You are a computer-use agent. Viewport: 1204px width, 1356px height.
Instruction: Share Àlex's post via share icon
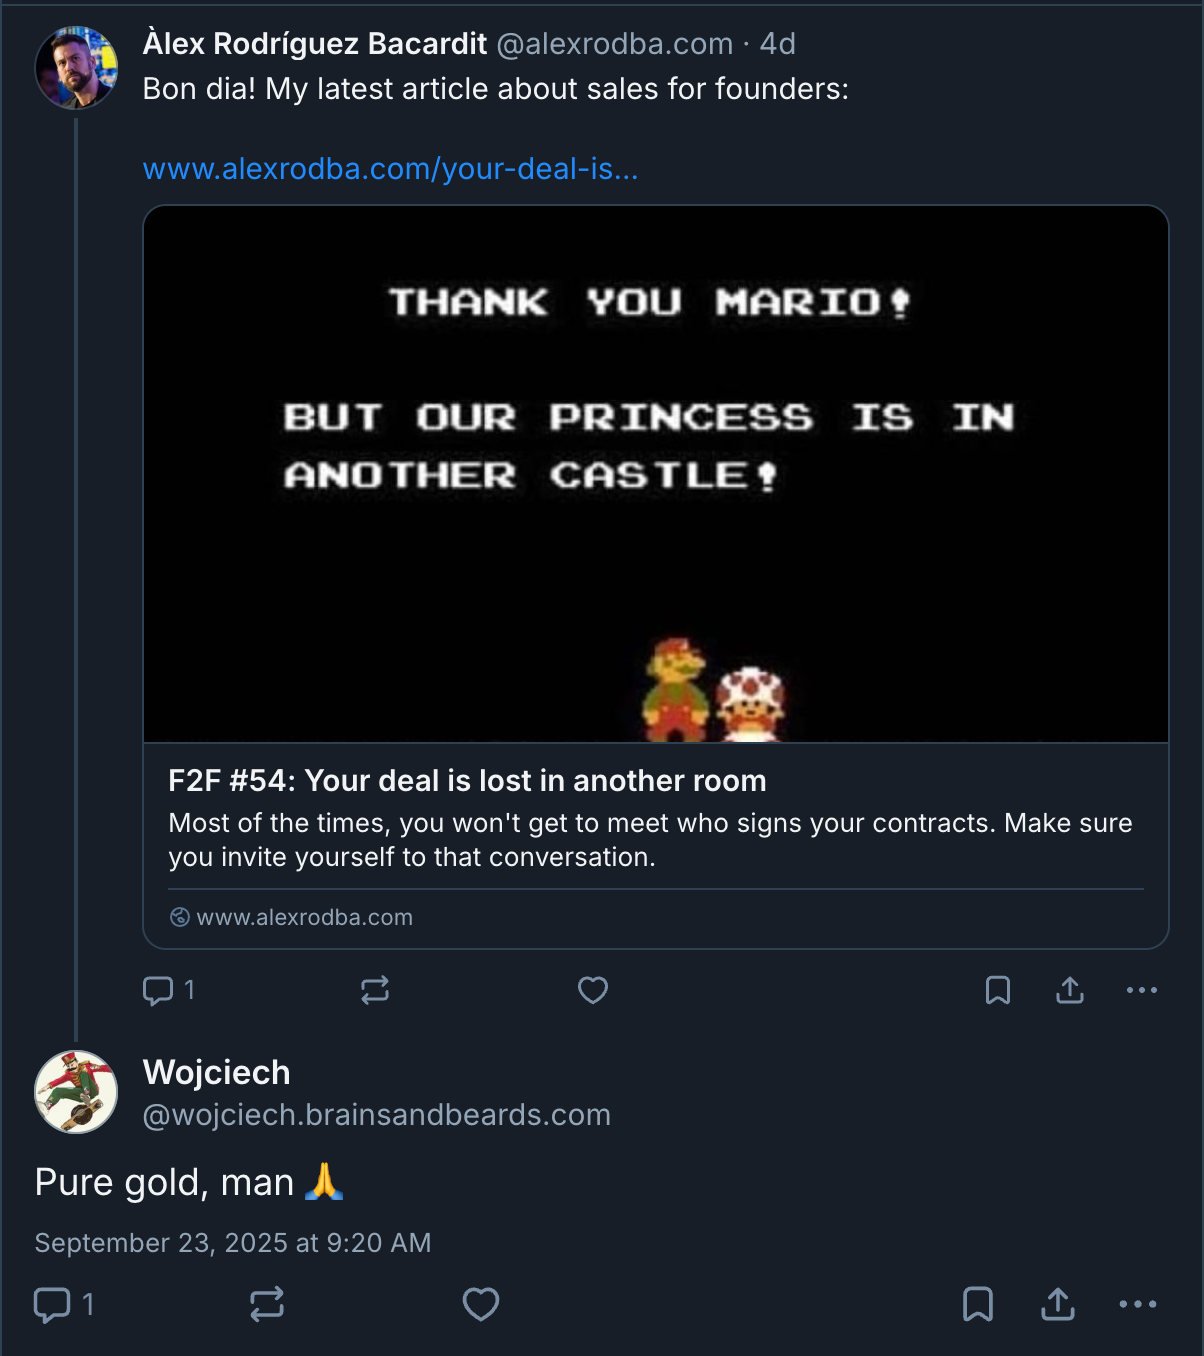pyautogui.click(x=1070, y=990)
